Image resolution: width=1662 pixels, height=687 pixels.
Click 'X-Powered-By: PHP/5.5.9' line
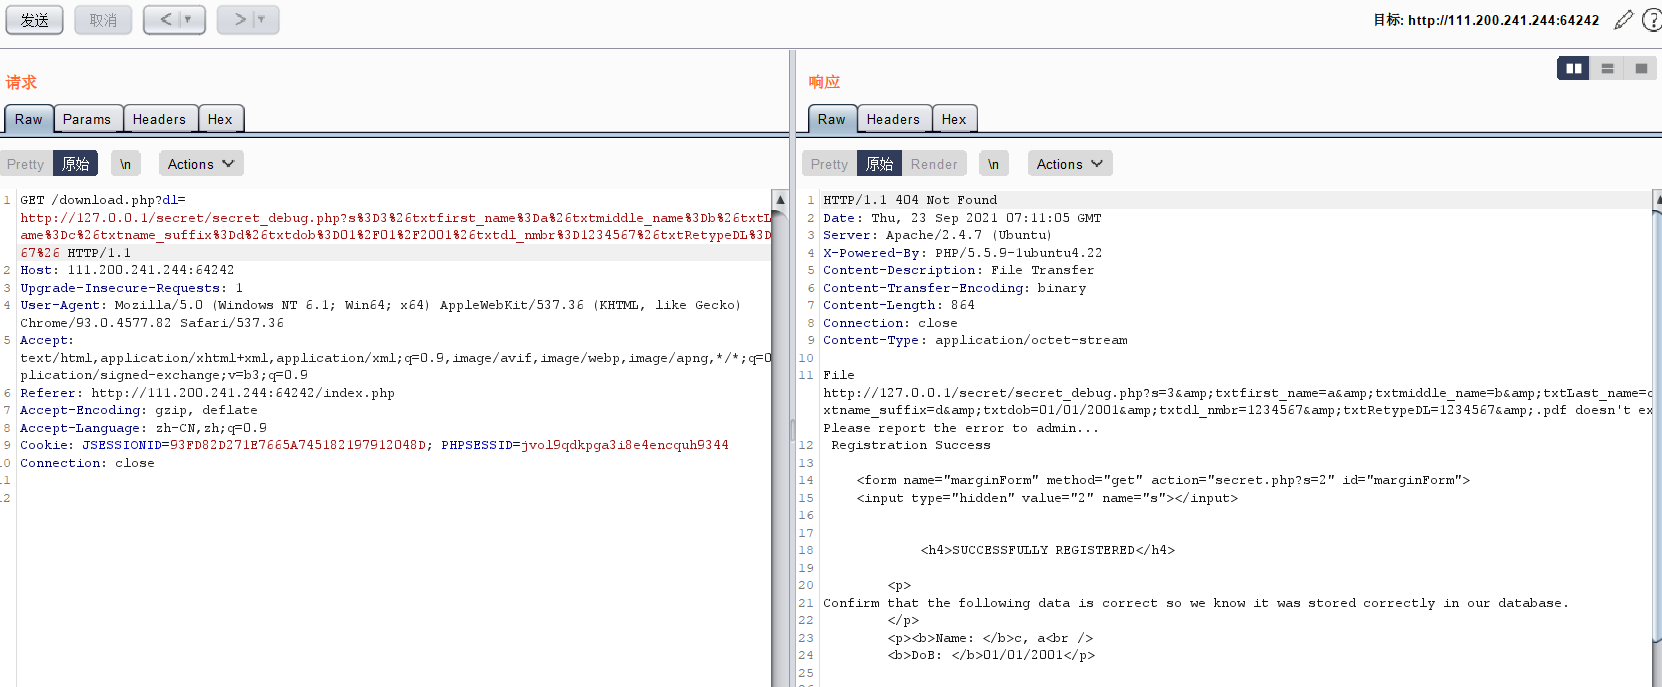click(x=962, y=253)
